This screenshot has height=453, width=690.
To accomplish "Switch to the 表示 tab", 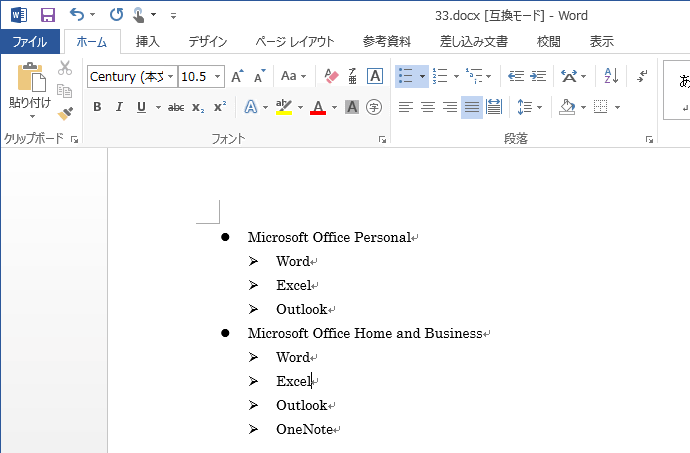I will (602, 42).
